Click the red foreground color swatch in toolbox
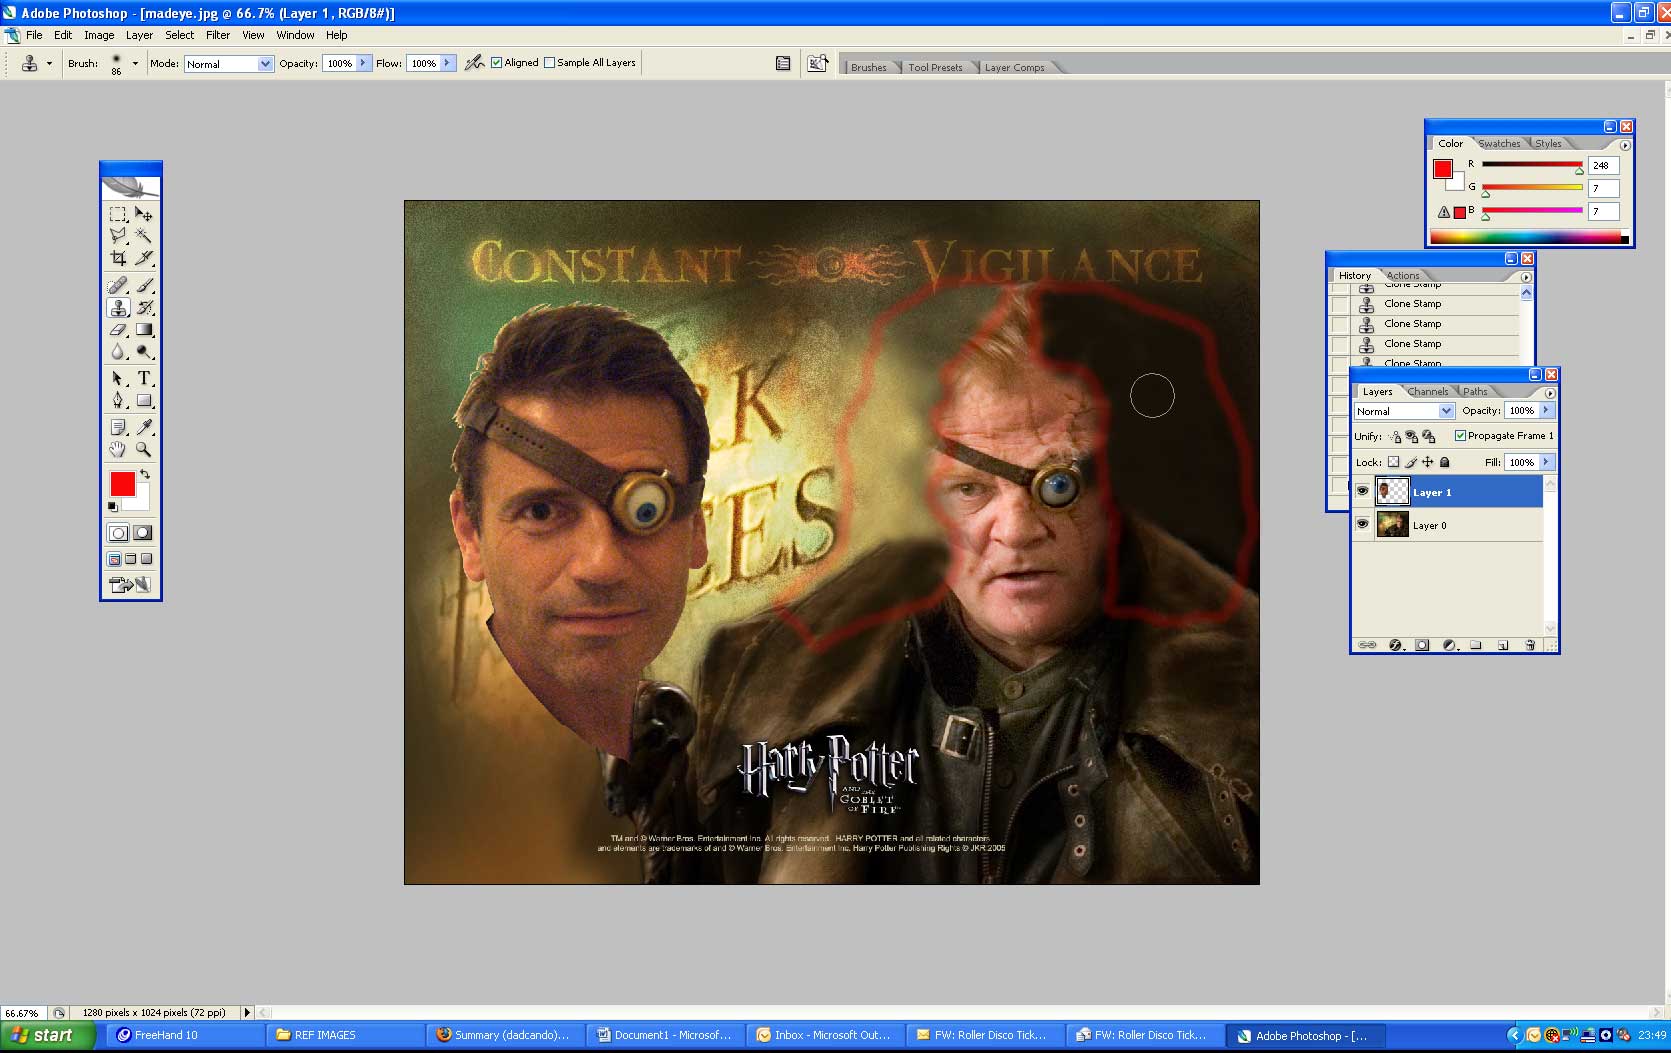The height and width of the screenshot is (1053, 1671). 122,484
